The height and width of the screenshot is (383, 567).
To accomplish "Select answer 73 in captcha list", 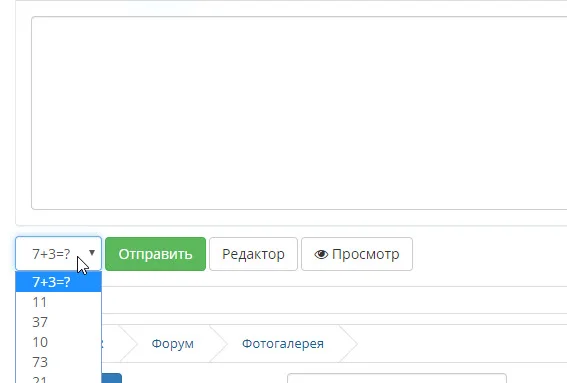I will 59,362.
